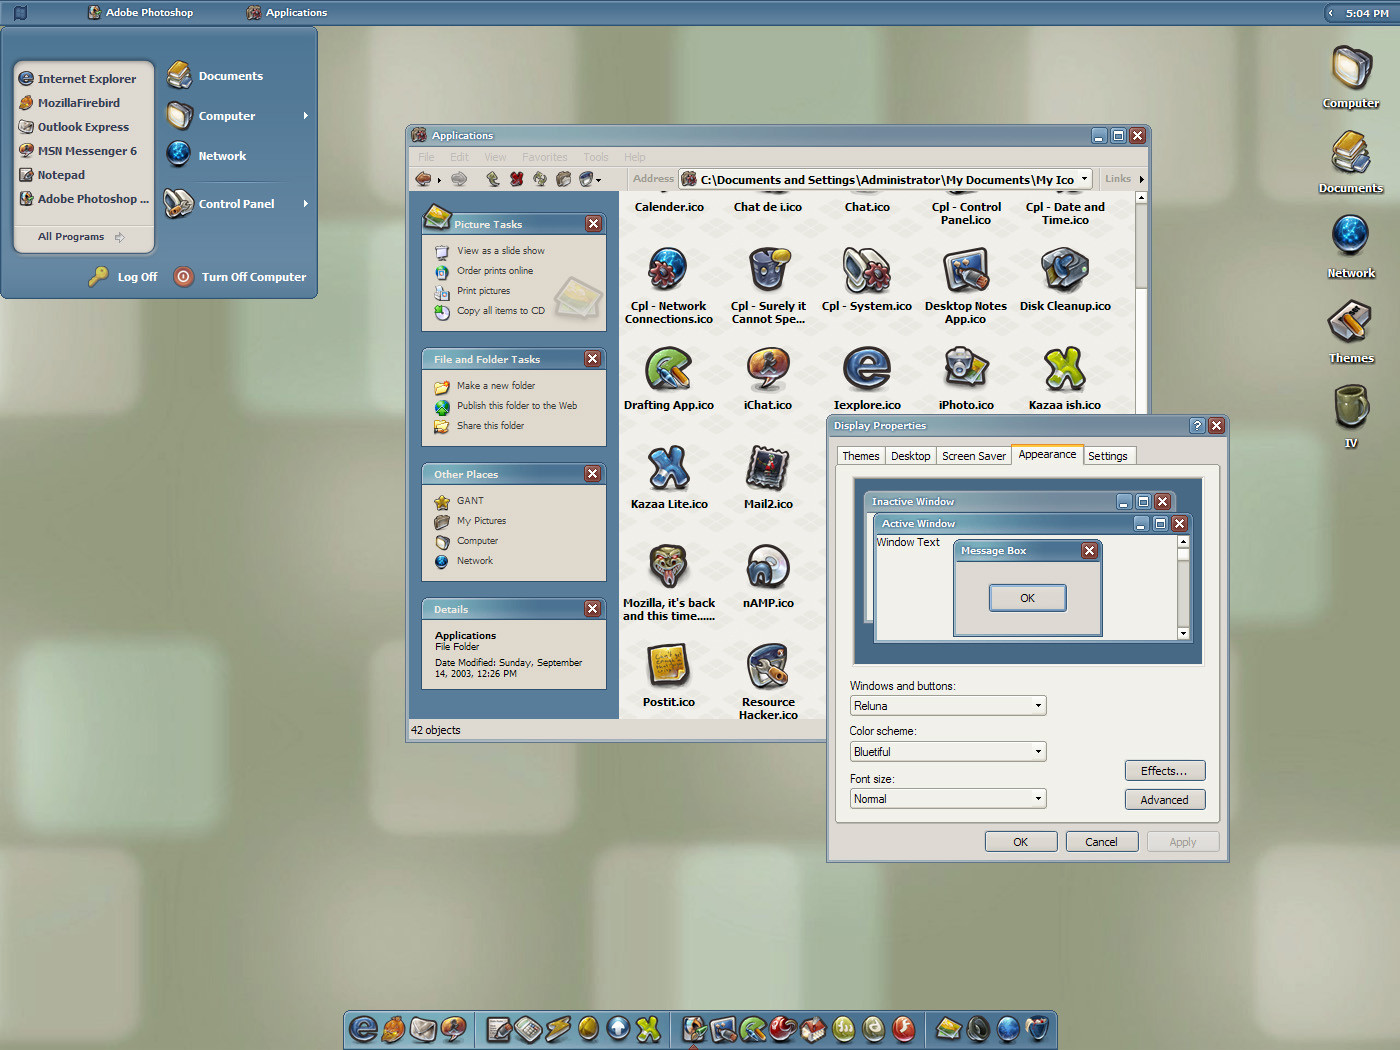The image size is (1400, 1050).
Task: Click the Address bar path field
Action: (x=886, y=179)
